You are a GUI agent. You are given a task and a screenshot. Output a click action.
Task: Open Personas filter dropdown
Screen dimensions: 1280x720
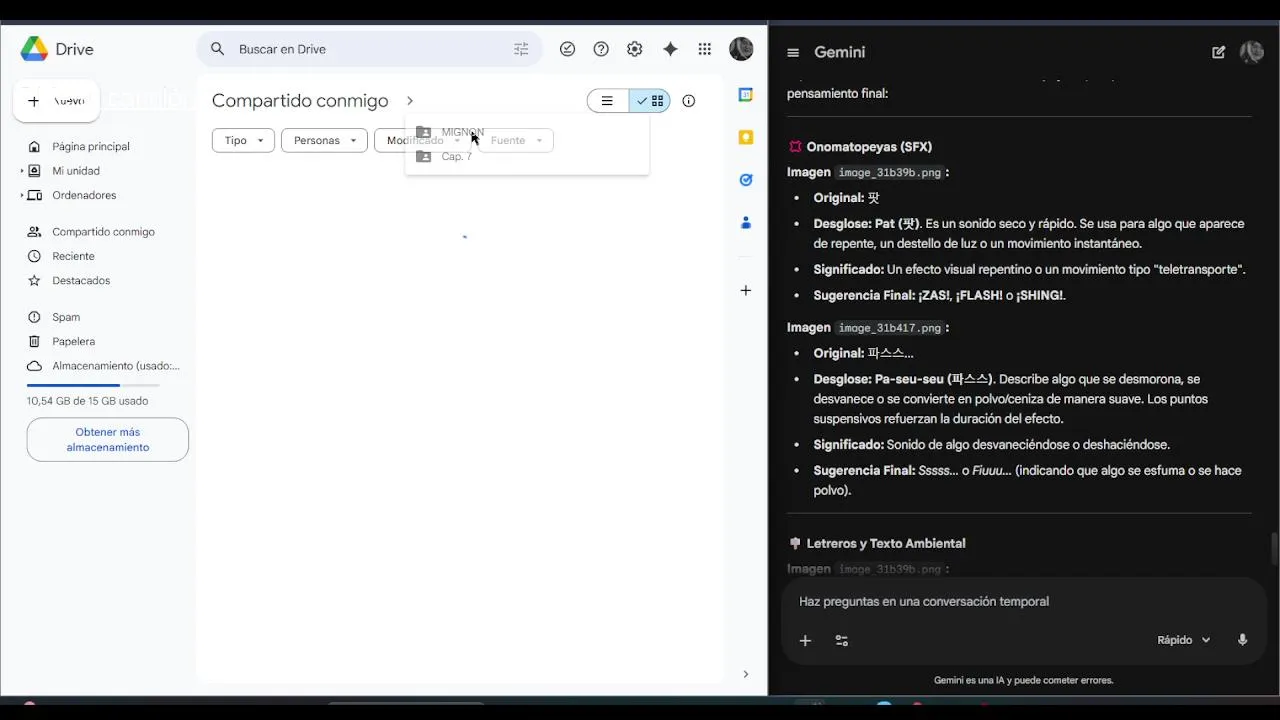pyautogui.click(x=324, y=141)
